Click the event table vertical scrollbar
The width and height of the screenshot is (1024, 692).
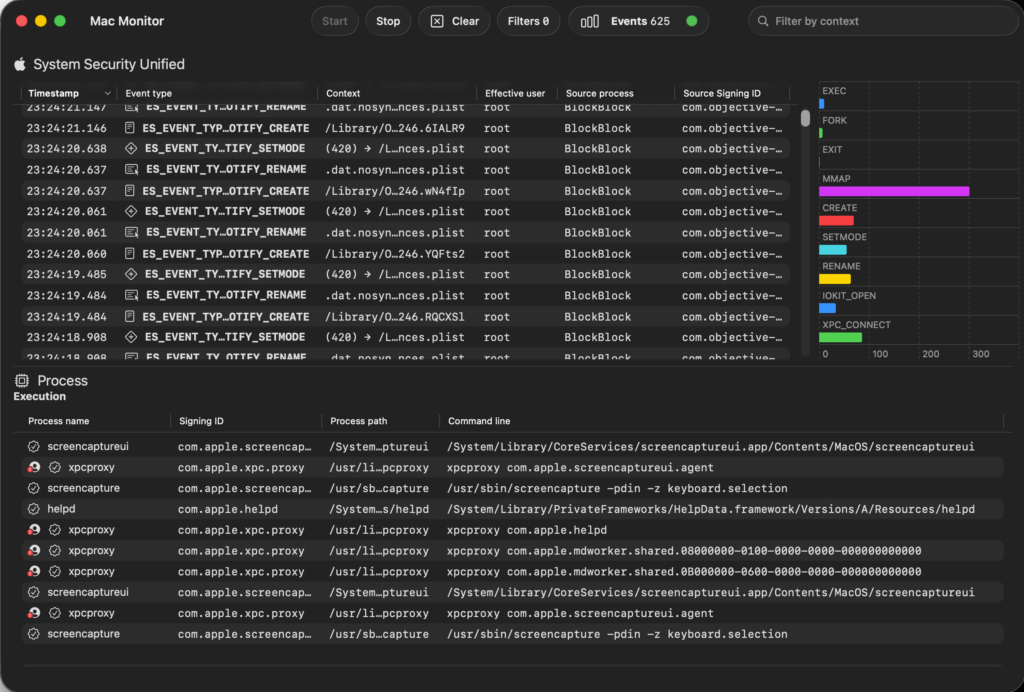click(805, 118)
